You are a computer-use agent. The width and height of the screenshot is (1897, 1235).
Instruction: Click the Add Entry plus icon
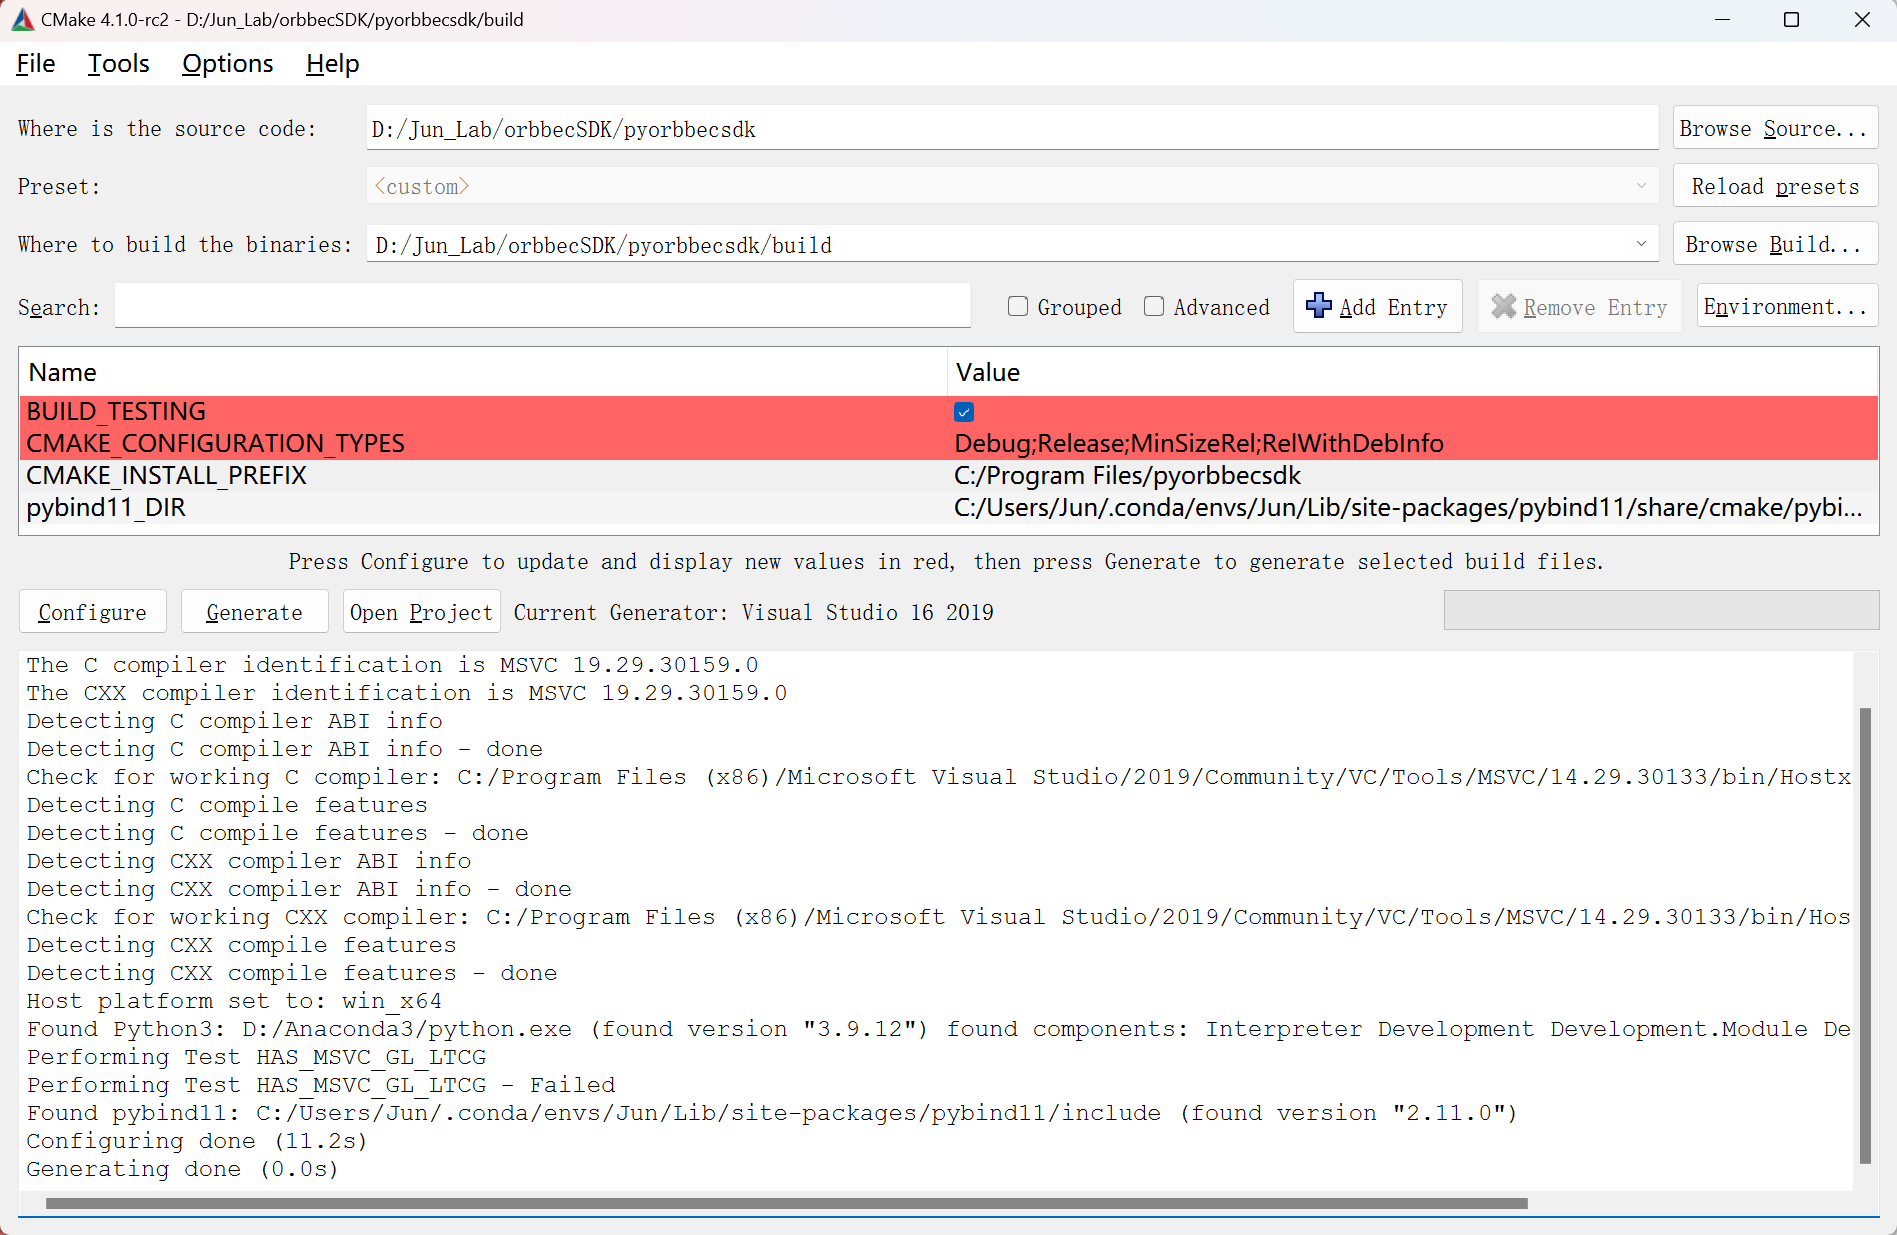[x=1318, y=306]
